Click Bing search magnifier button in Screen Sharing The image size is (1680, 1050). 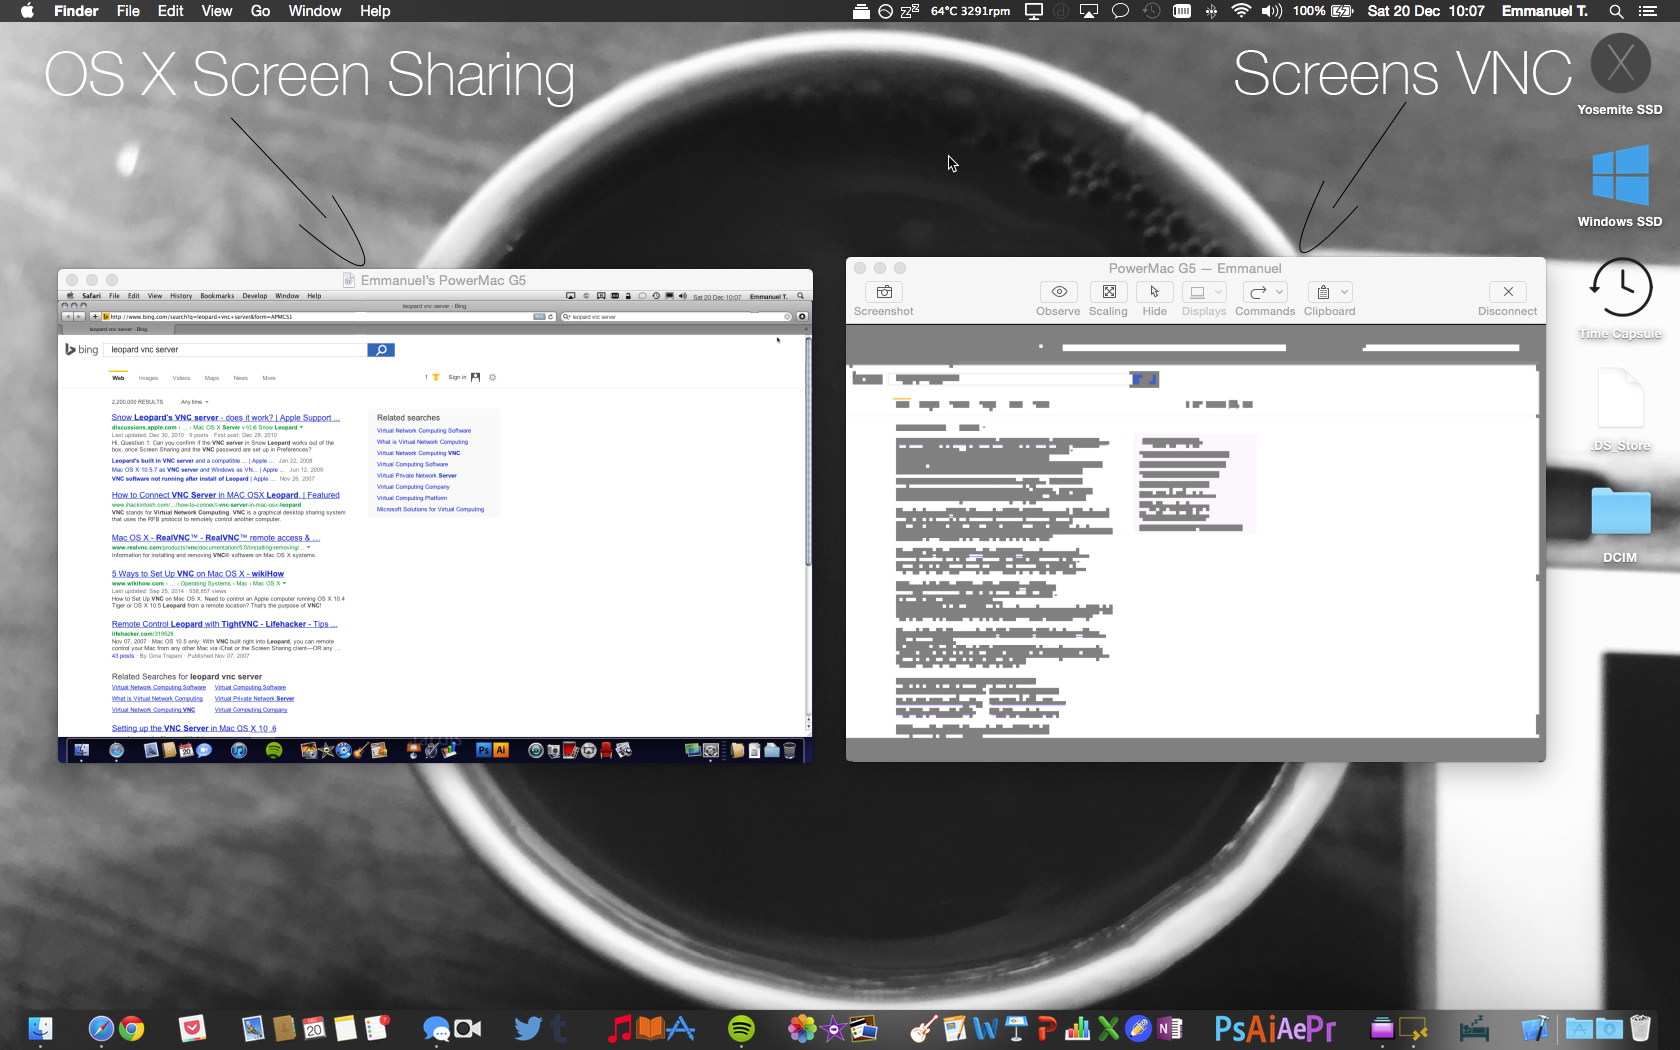[x=381, y=350]
